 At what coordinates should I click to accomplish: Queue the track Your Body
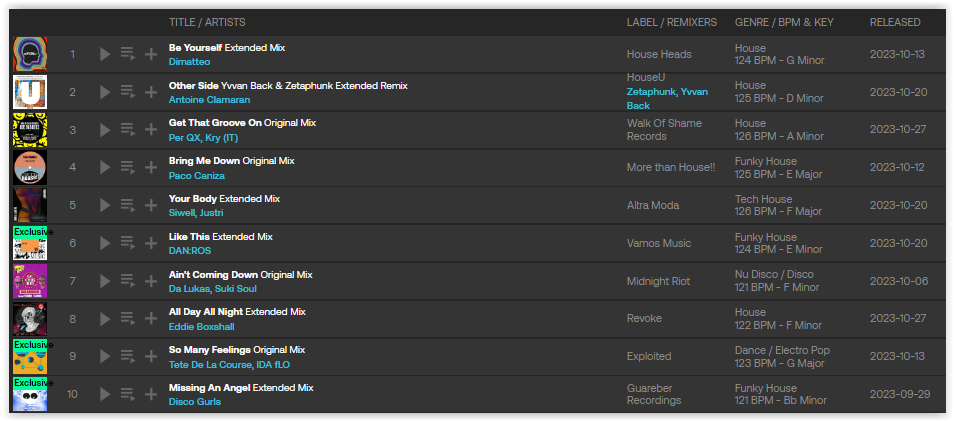coord(127,205)
